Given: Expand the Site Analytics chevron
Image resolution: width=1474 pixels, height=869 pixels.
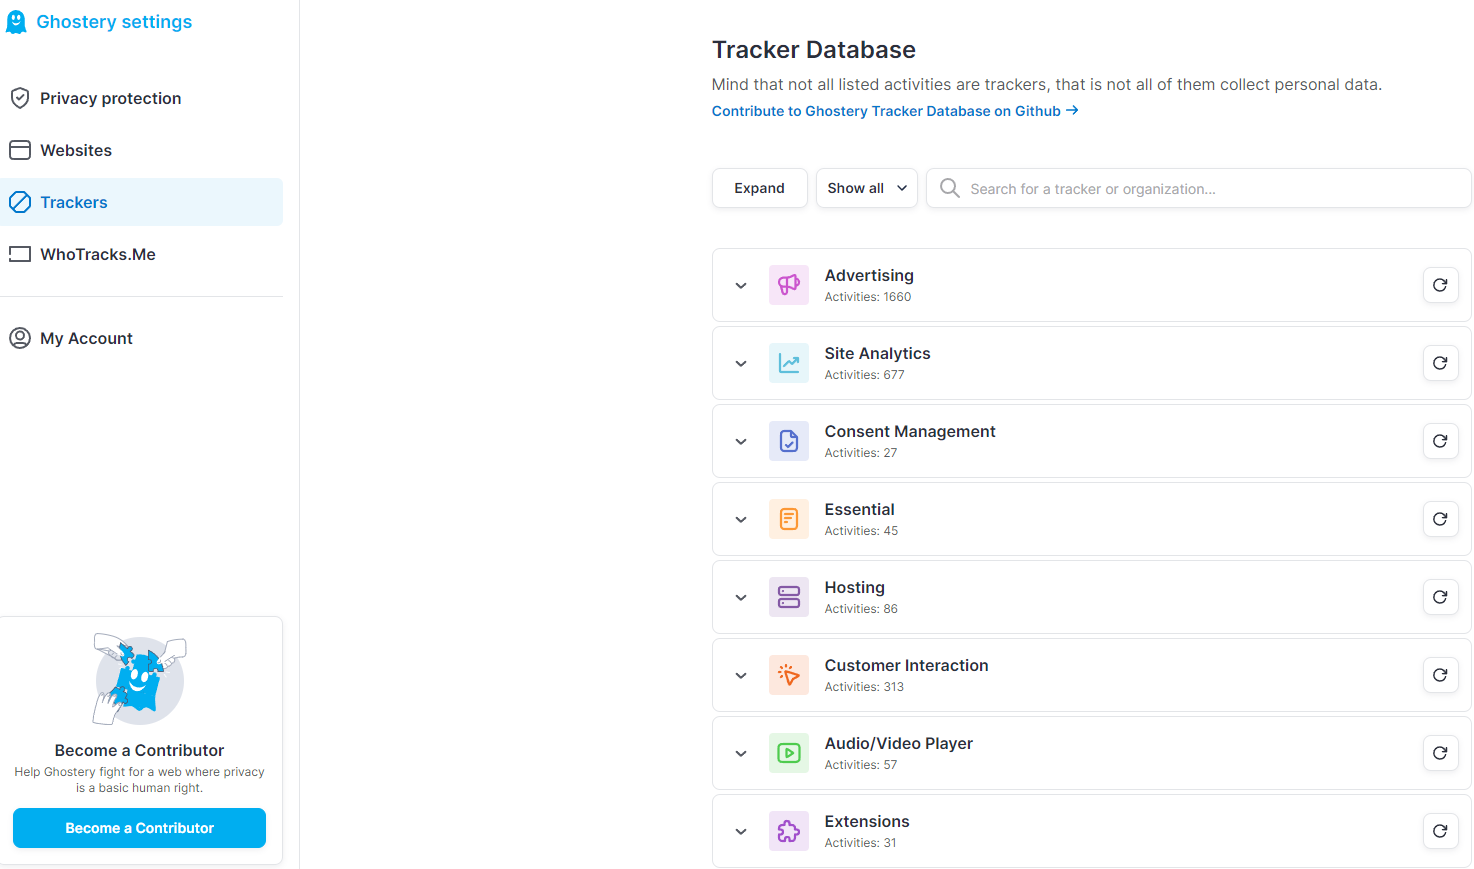Looking at the screenshot, I should point(741,364).
